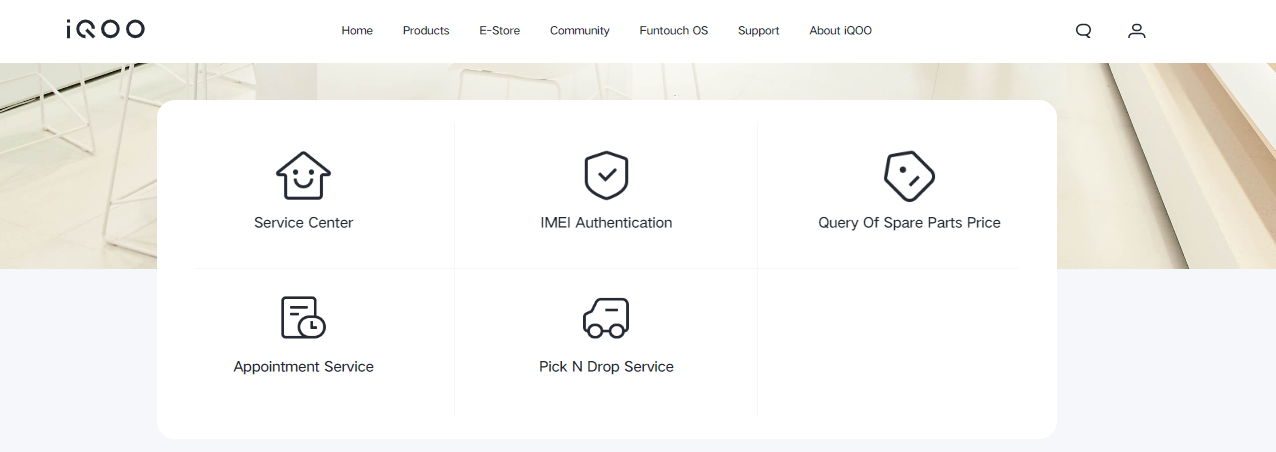Viewport: 1276px width, 452px height.
Task: Open the Products menu
Action: click(426, 31)
